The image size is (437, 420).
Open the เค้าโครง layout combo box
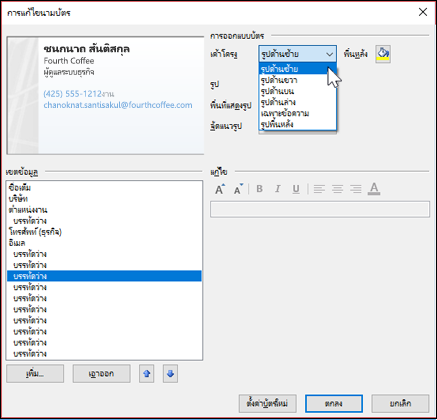[297, 54]
